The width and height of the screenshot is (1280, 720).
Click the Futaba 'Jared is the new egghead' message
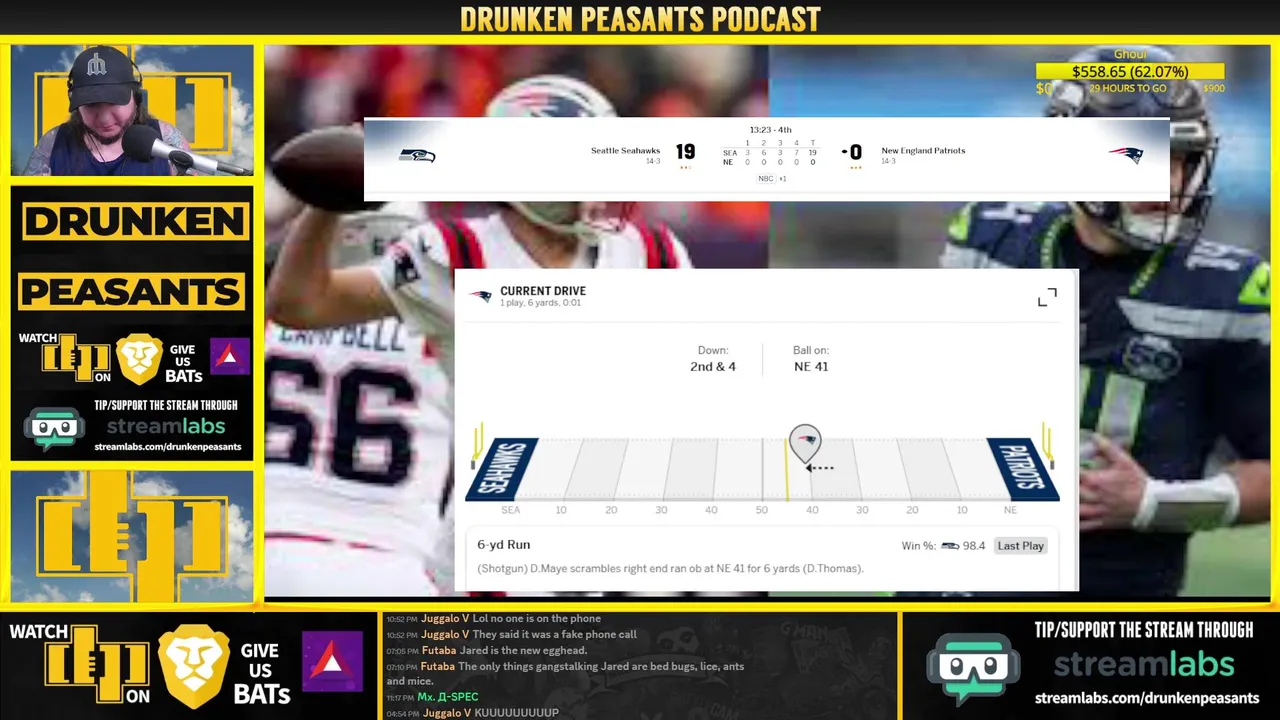pos(523,651)
